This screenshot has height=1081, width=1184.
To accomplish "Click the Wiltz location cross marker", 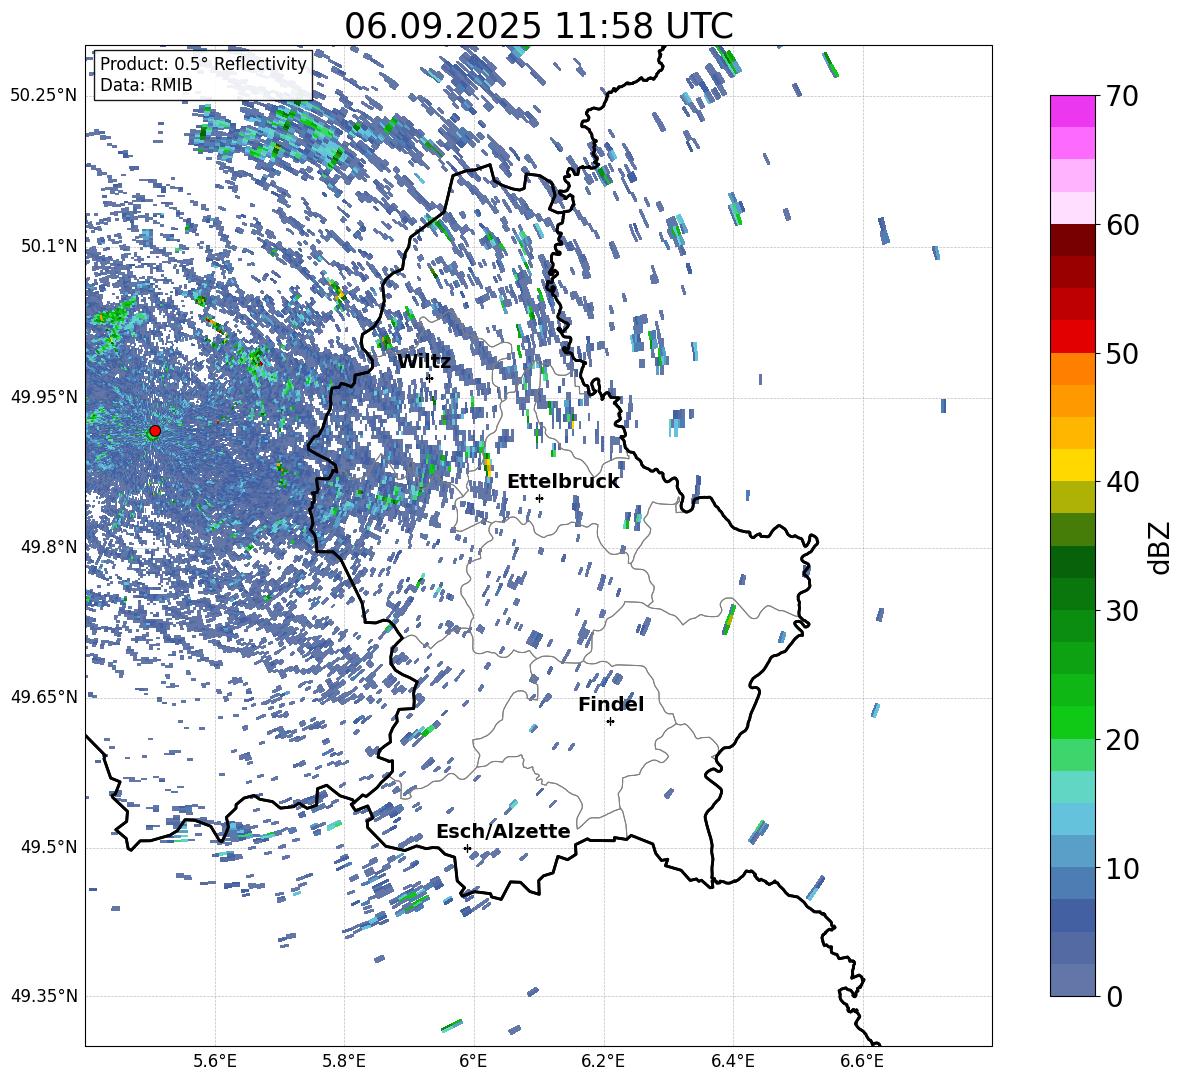I will click(x=429, y=377).
